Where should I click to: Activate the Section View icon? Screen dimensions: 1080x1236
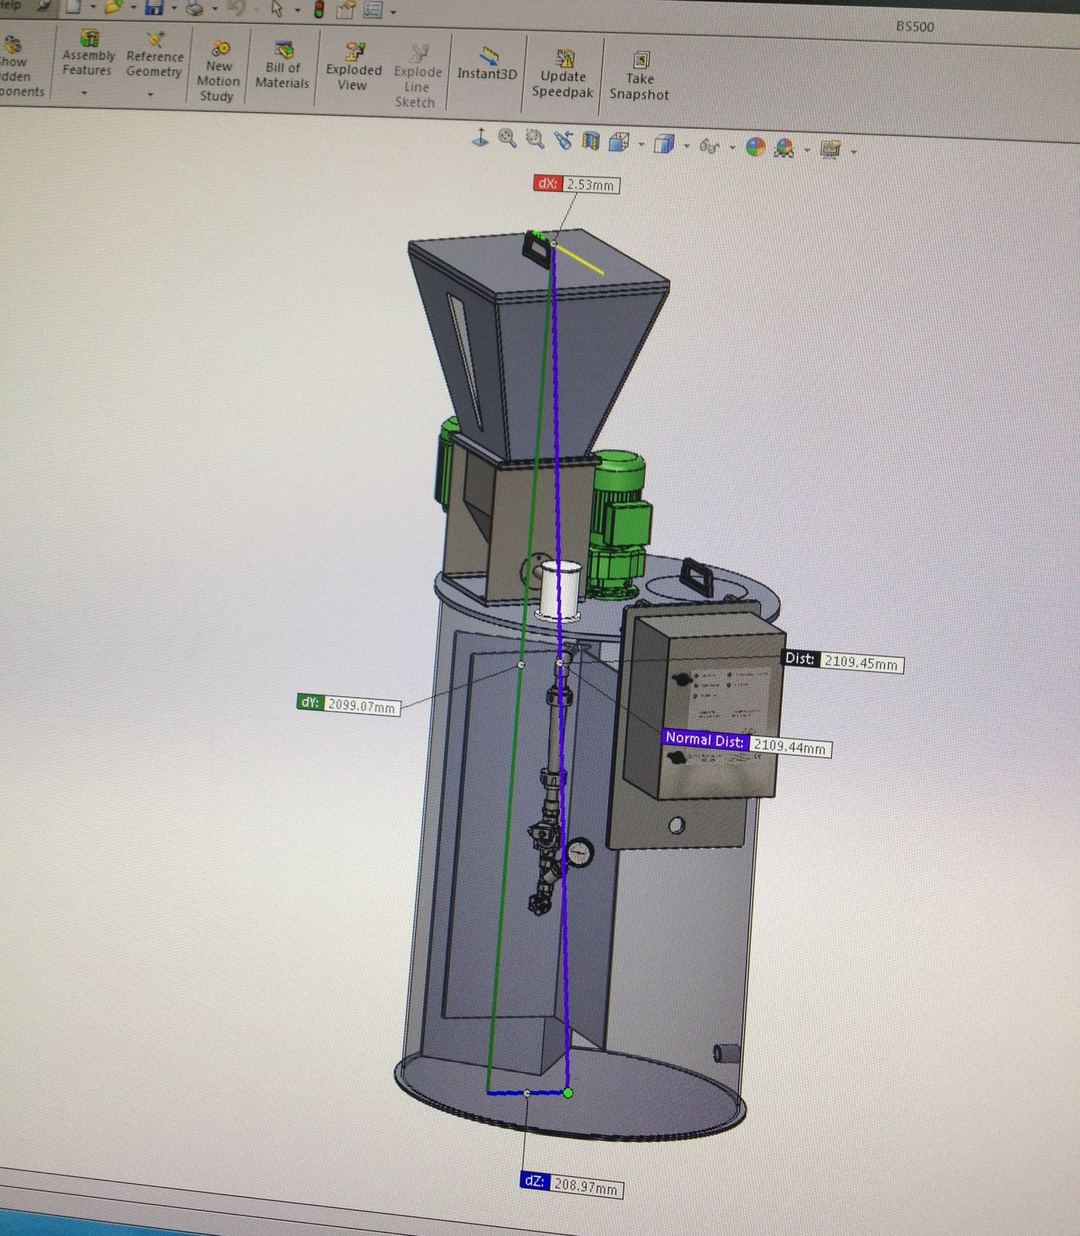click(x=591, y=143)
